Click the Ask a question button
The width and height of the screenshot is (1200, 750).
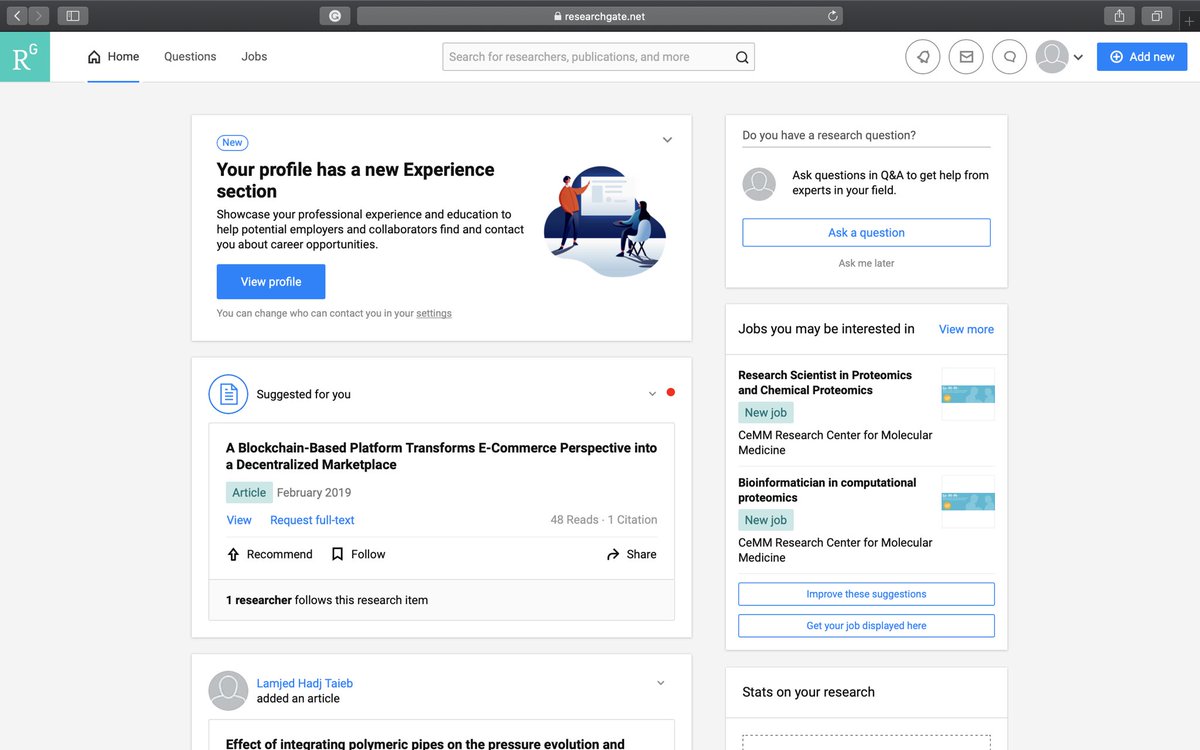coord(866,233)
